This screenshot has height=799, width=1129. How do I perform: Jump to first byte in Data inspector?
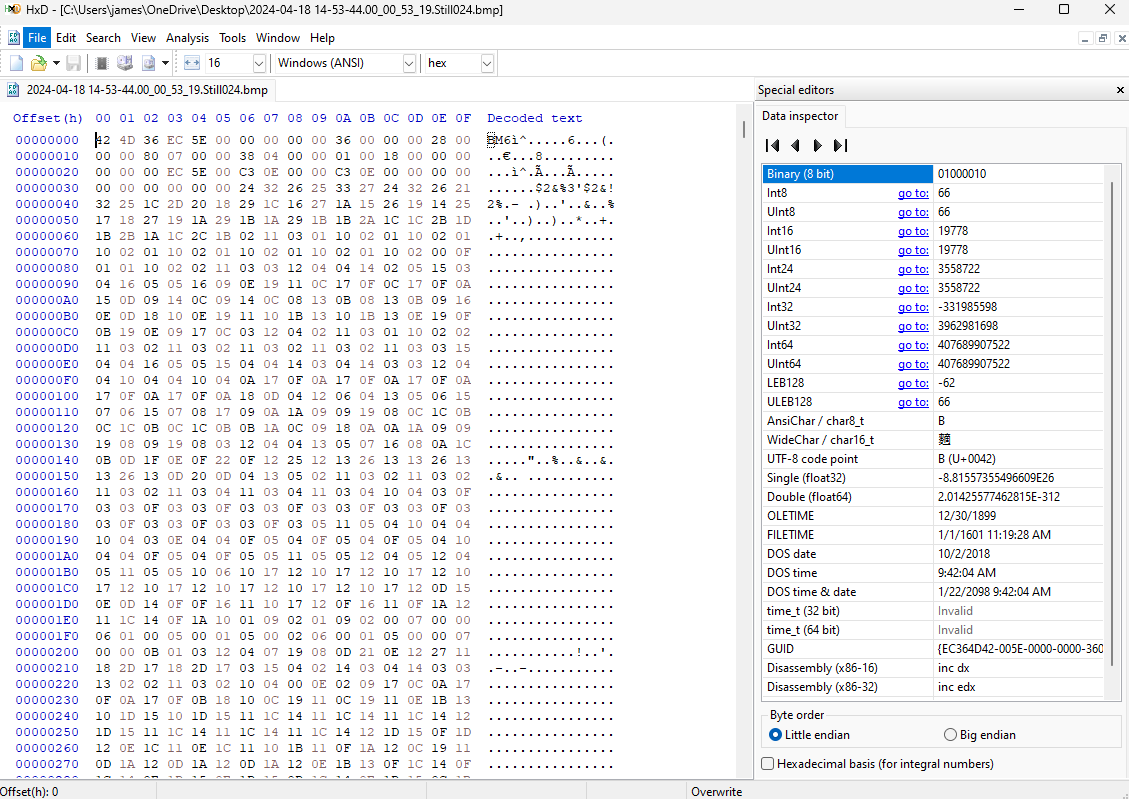tap(773, 146)
